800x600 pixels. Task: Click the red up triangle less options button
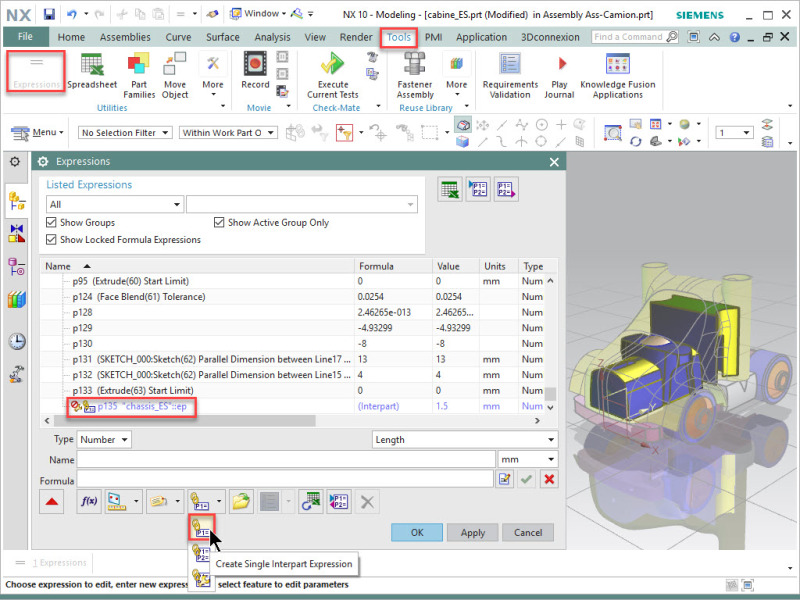tap(52, 502)
